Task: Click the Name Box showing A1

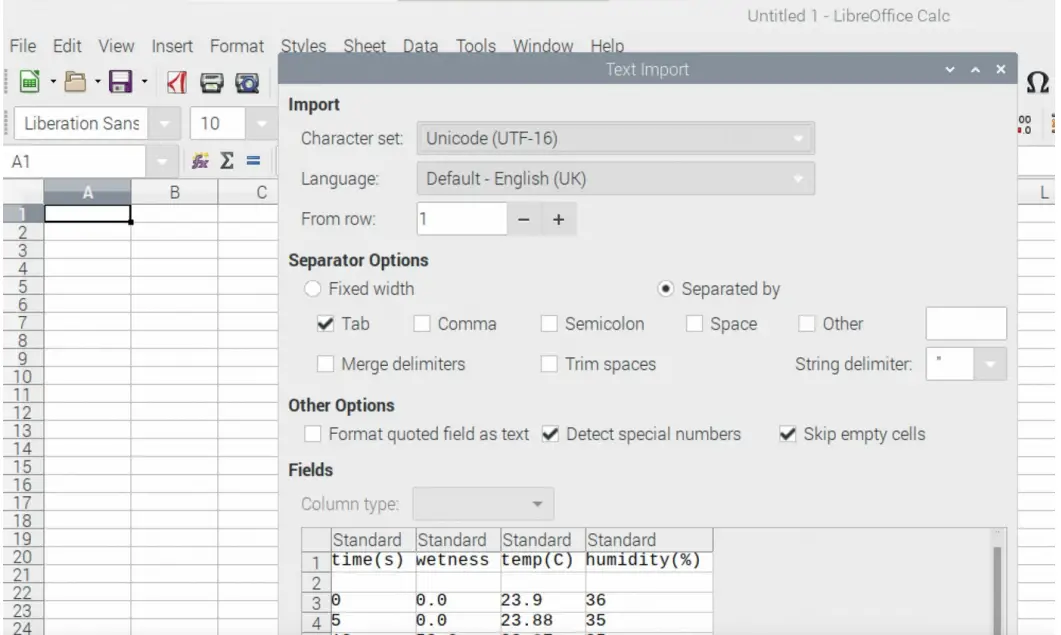Action: click(74, 162)
